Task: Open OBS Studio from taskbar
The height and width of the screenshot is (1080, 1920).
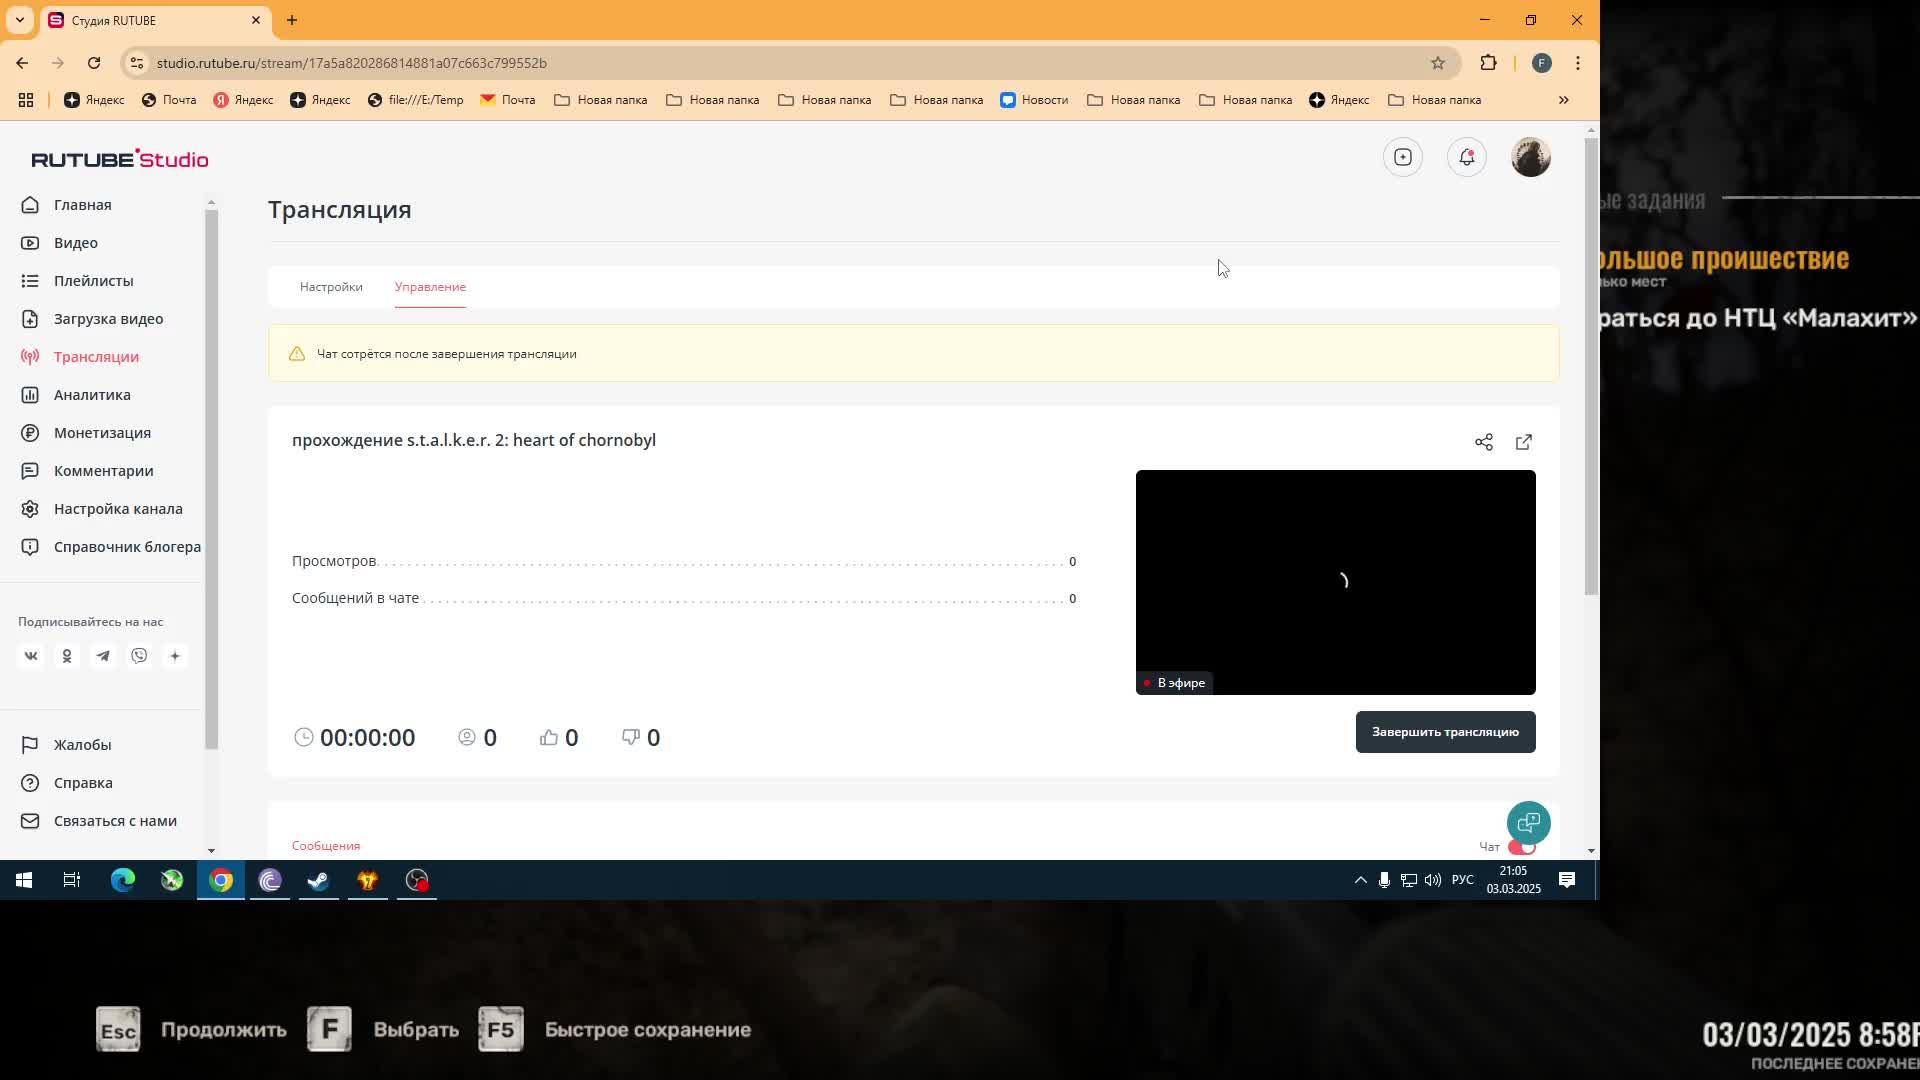Action: point(417,880)
